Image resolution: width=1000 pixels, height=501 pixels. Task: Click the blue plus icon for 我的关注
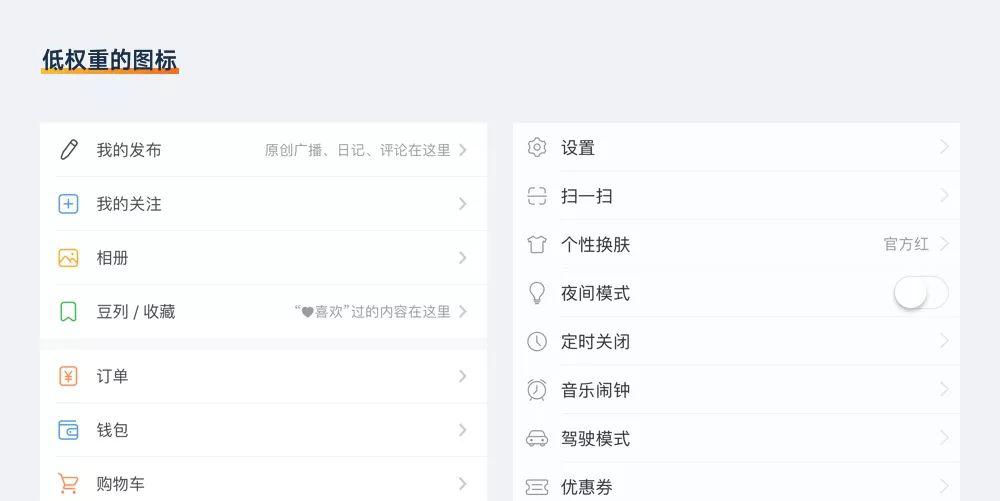click(x=68, y=204)
